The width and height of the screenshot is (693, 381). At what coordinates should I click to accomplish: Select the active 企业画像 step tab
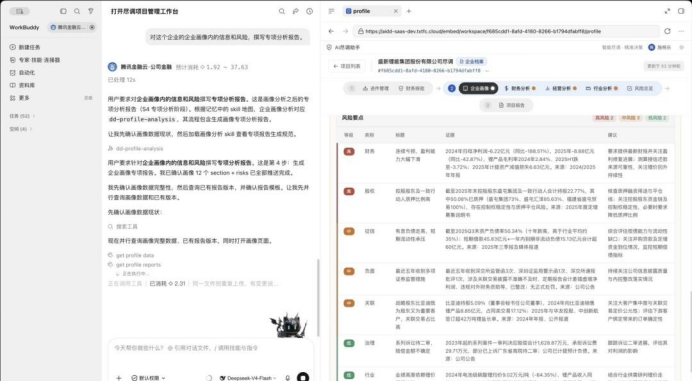478,88
